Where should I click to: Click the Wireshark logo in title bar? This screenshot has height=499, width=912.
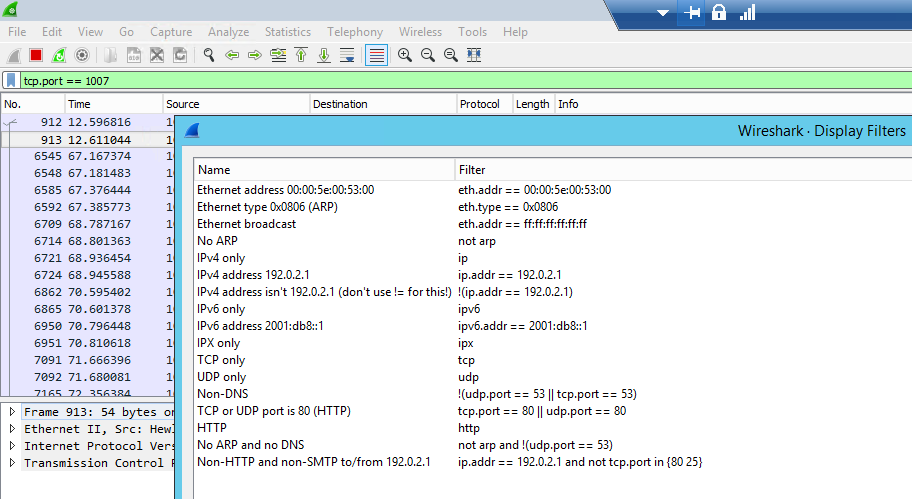point(10,9)
